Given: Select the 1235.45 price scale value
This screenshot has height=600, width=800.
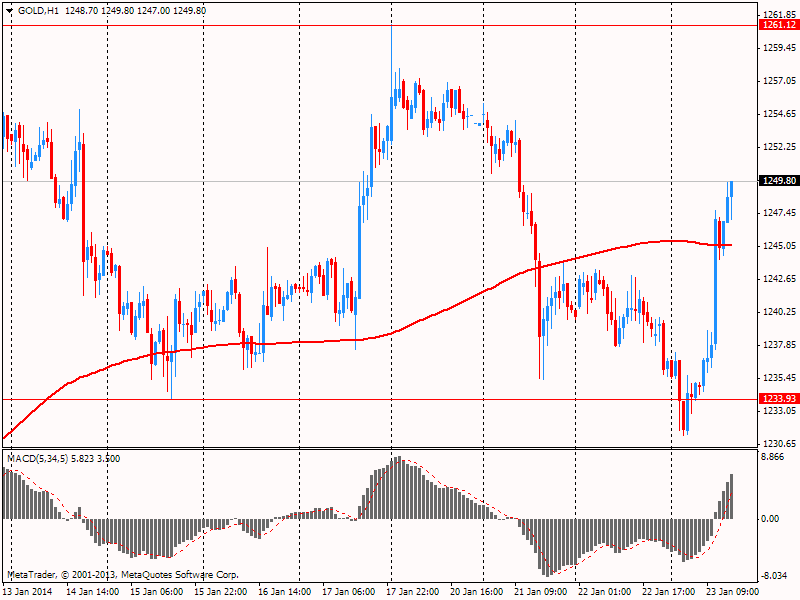Looking at the screenshot, I should (x=779, y=378).
